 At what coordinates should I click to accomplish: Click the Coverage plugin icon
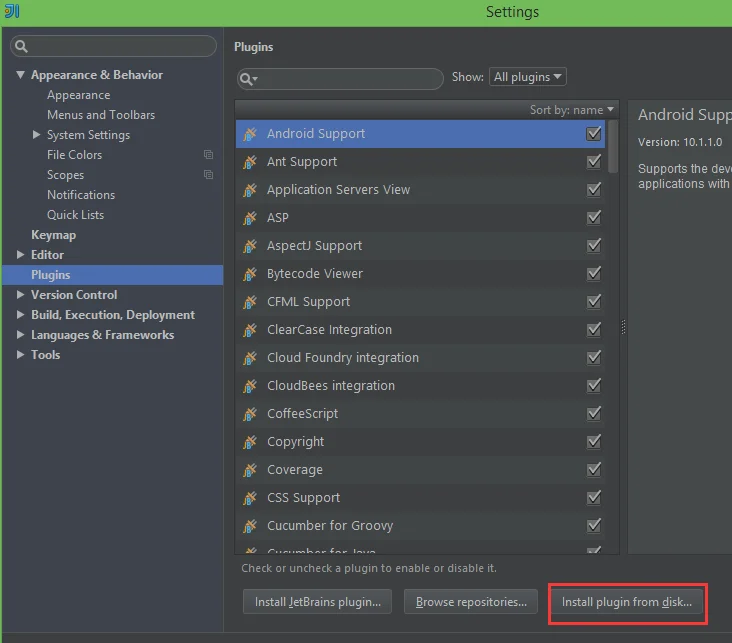[x=250, y=470]
